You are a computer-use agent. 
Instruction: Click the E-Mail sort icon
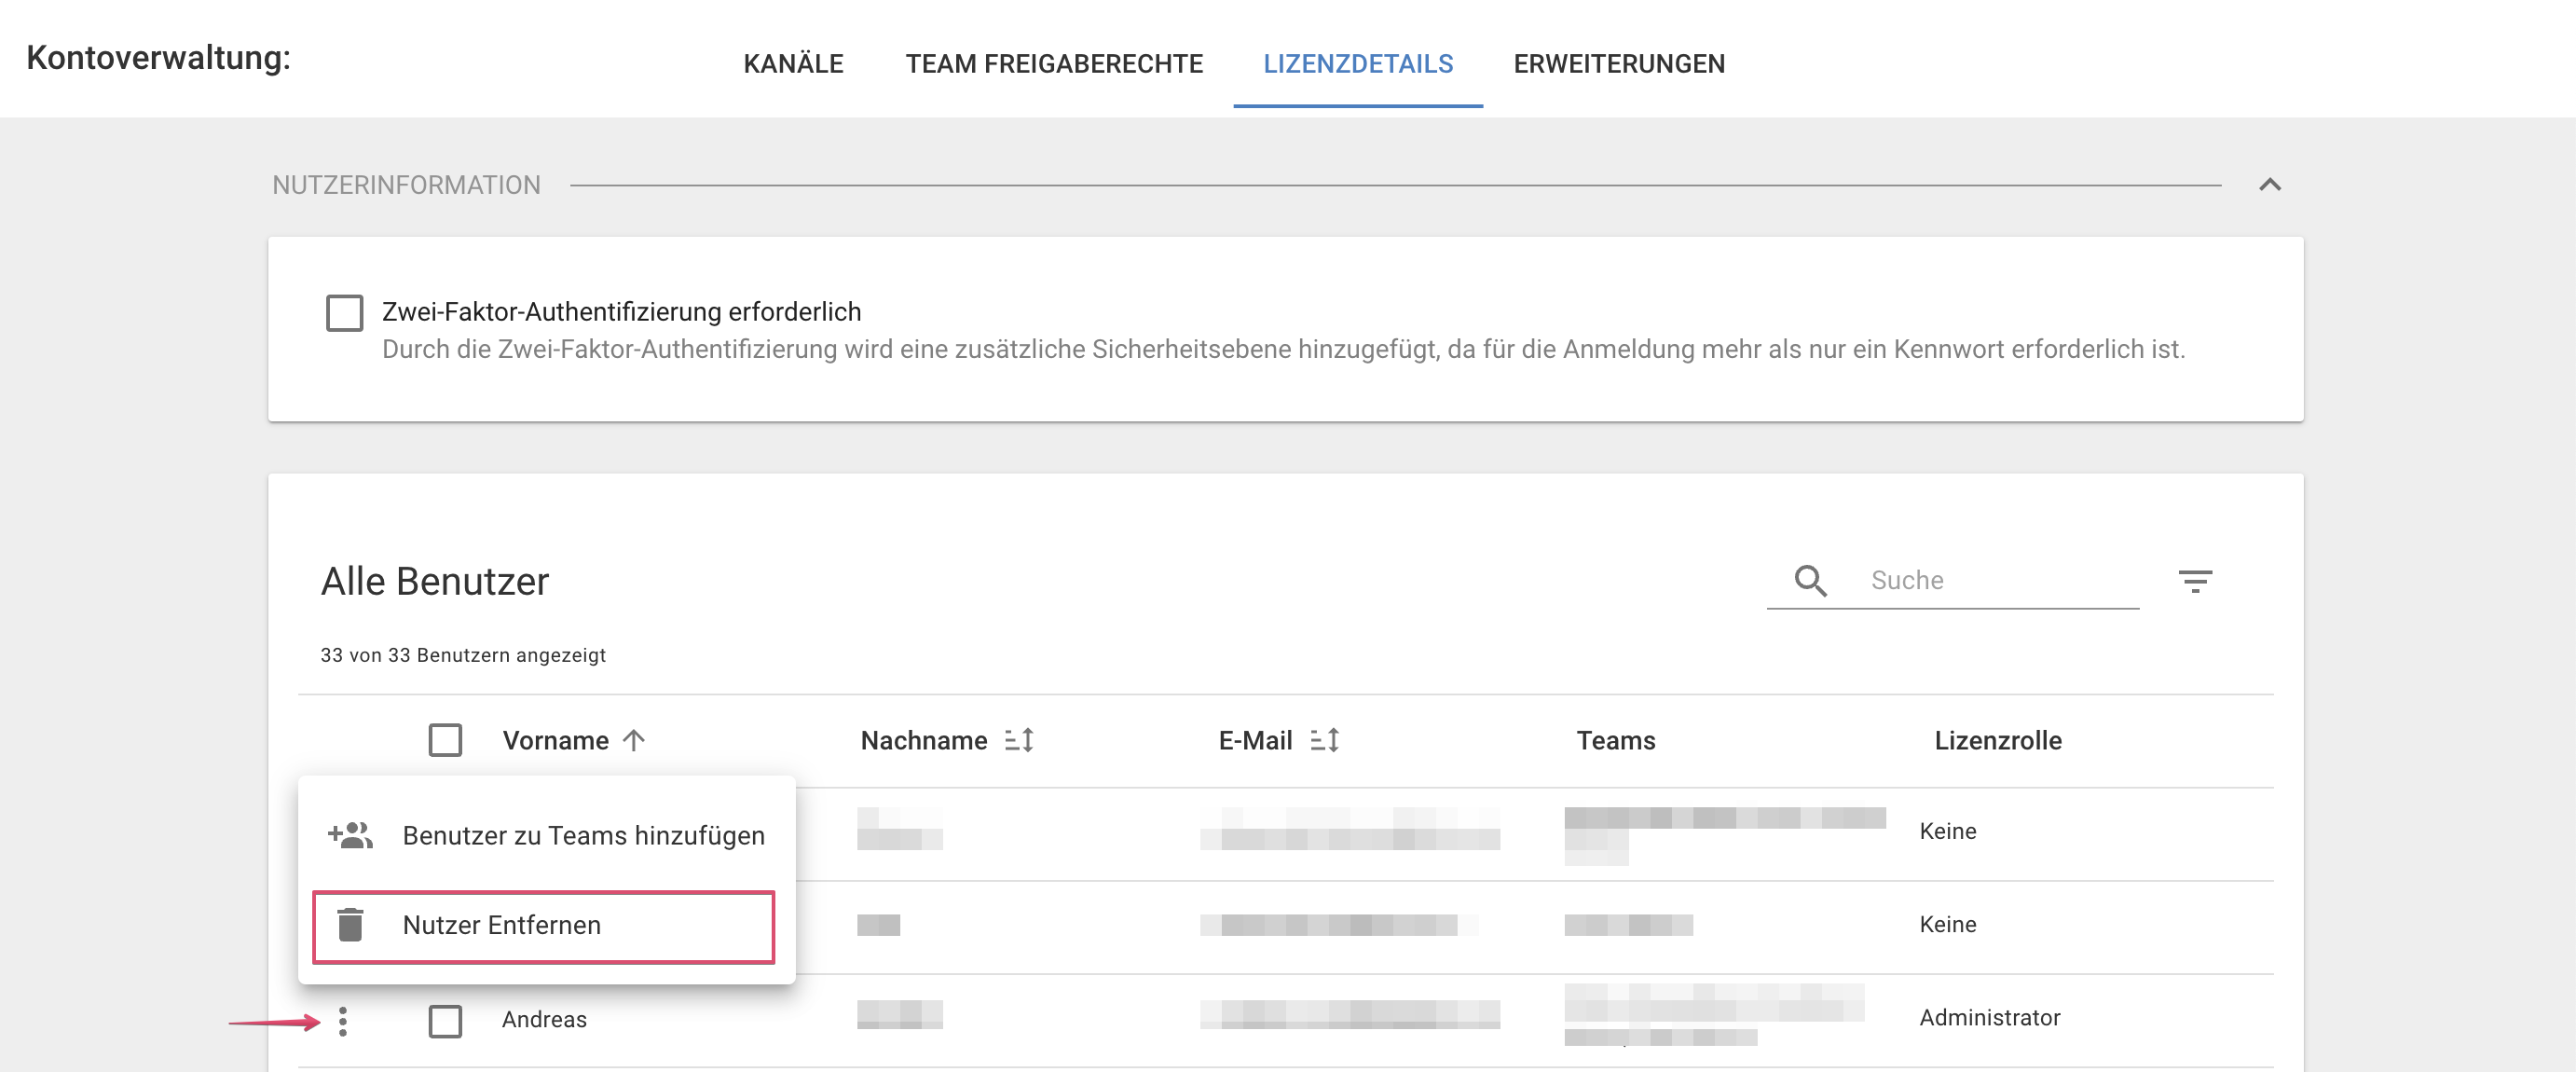click(x=1325, y=741)
